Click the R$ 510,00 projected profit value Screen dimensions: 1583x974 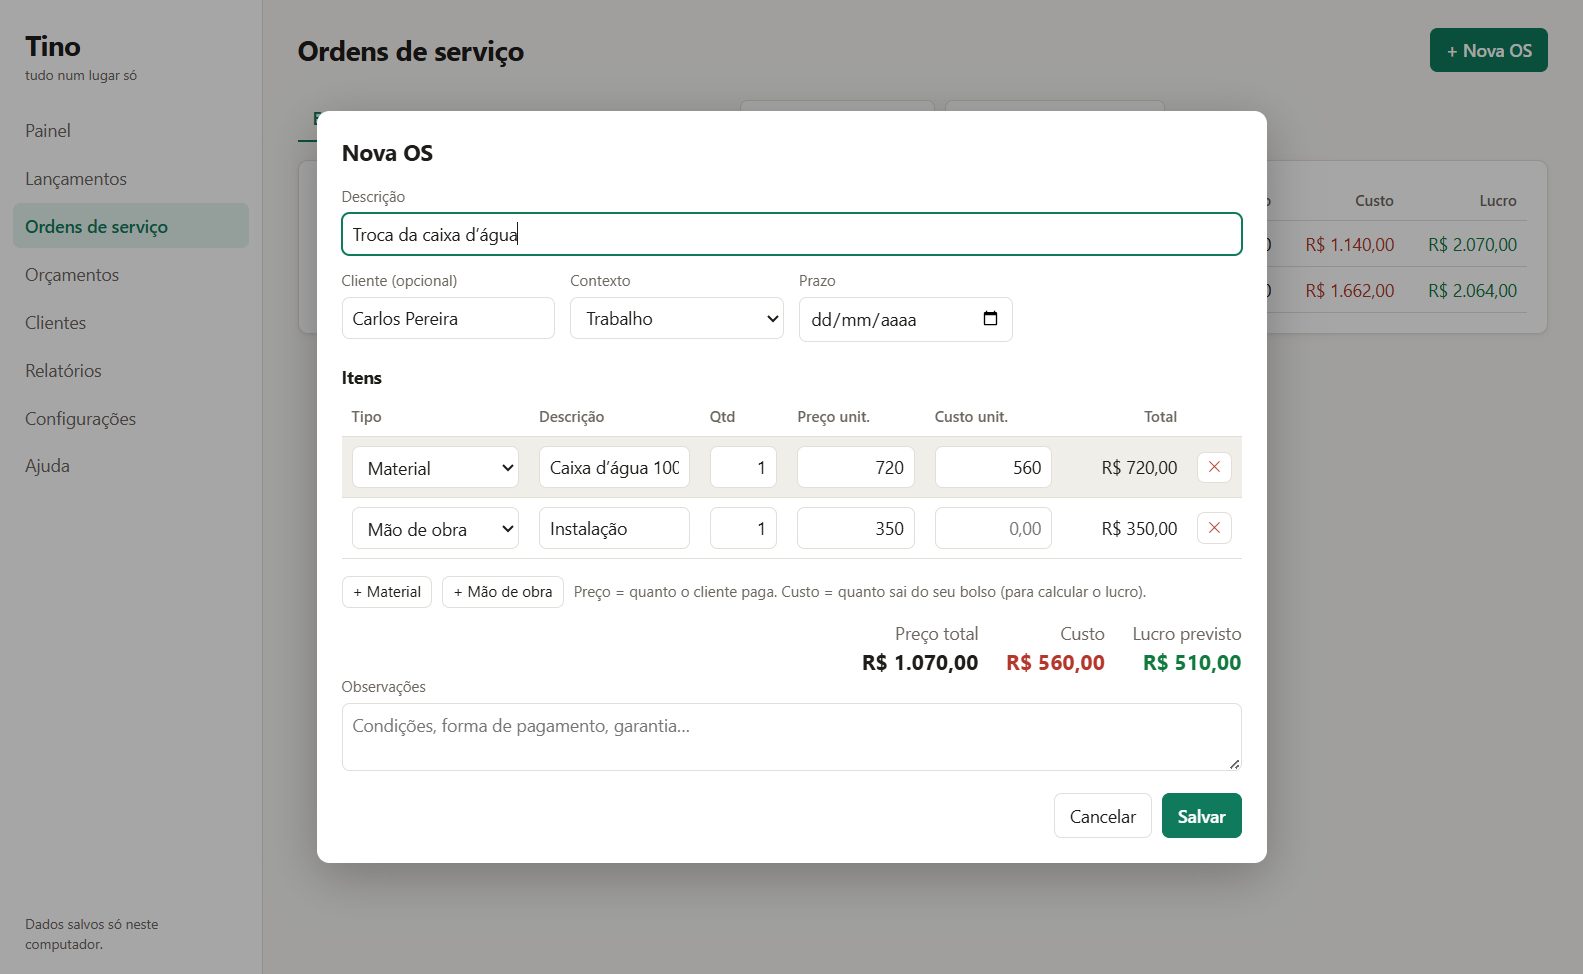1192,662
